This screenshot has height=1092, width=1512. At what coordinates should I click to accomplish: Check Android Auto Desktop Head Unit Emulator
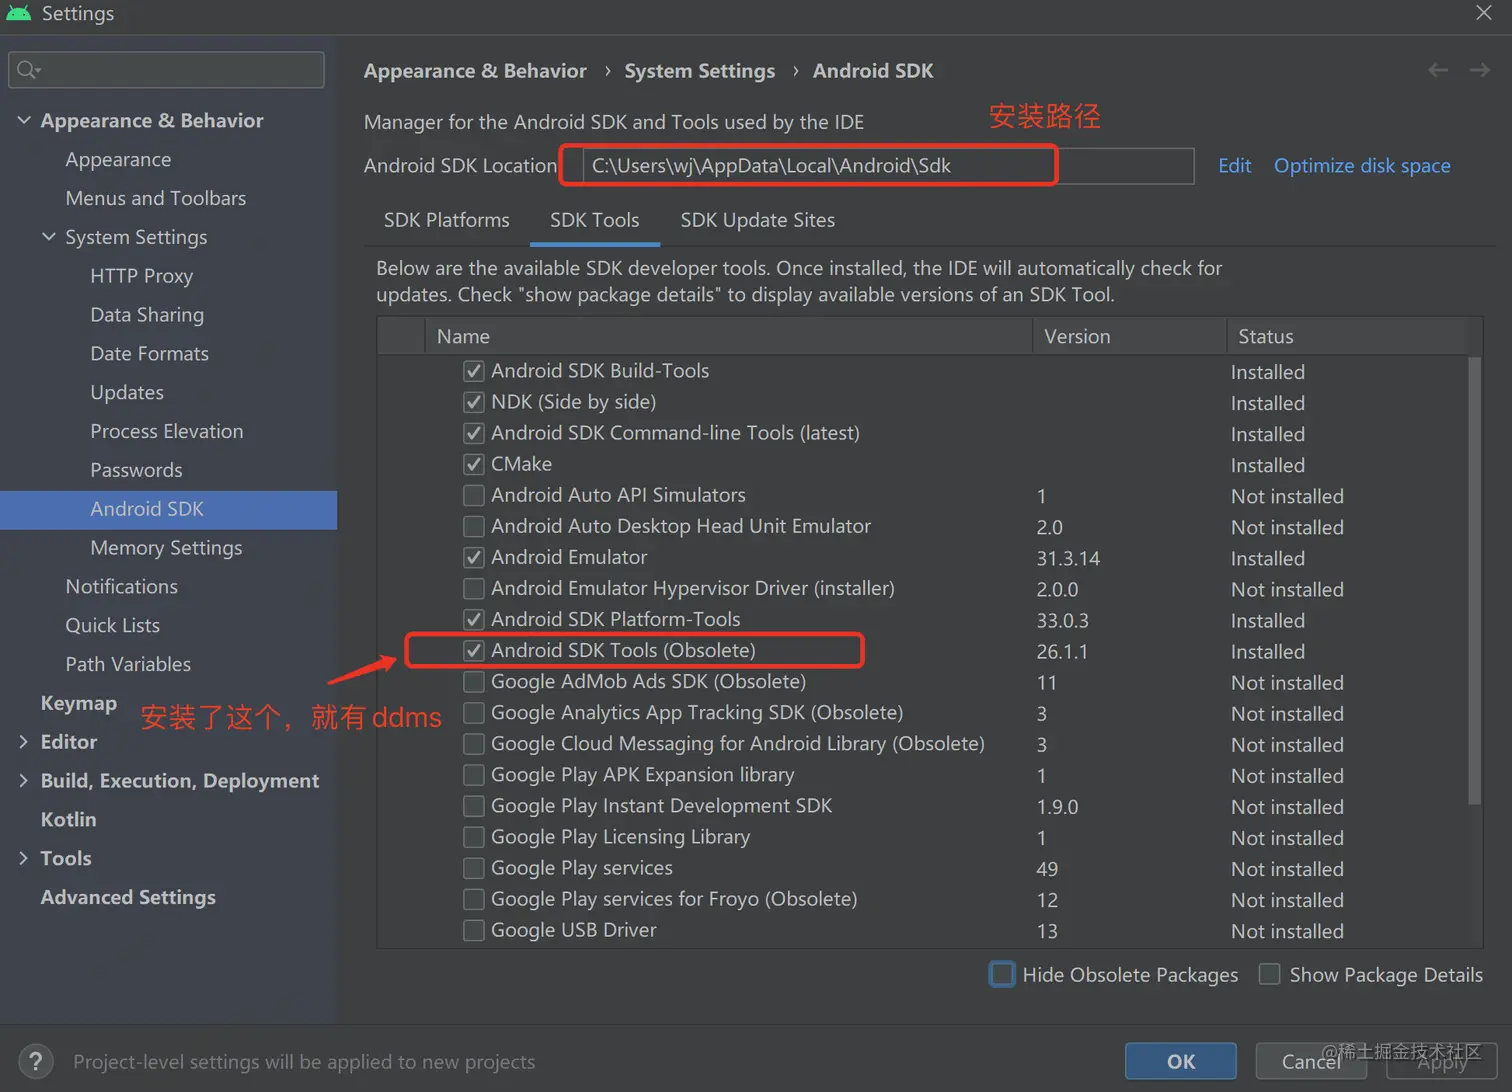(x=474, y=526)
